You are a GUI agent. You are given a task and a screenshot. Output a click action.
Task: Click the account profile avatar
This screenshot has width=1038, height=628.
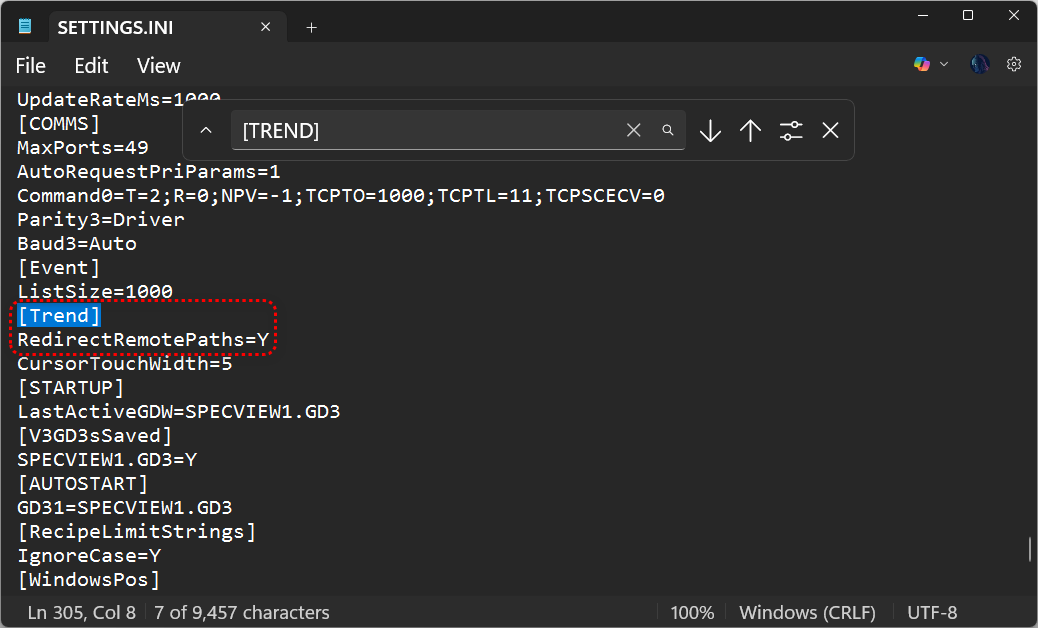979,64
